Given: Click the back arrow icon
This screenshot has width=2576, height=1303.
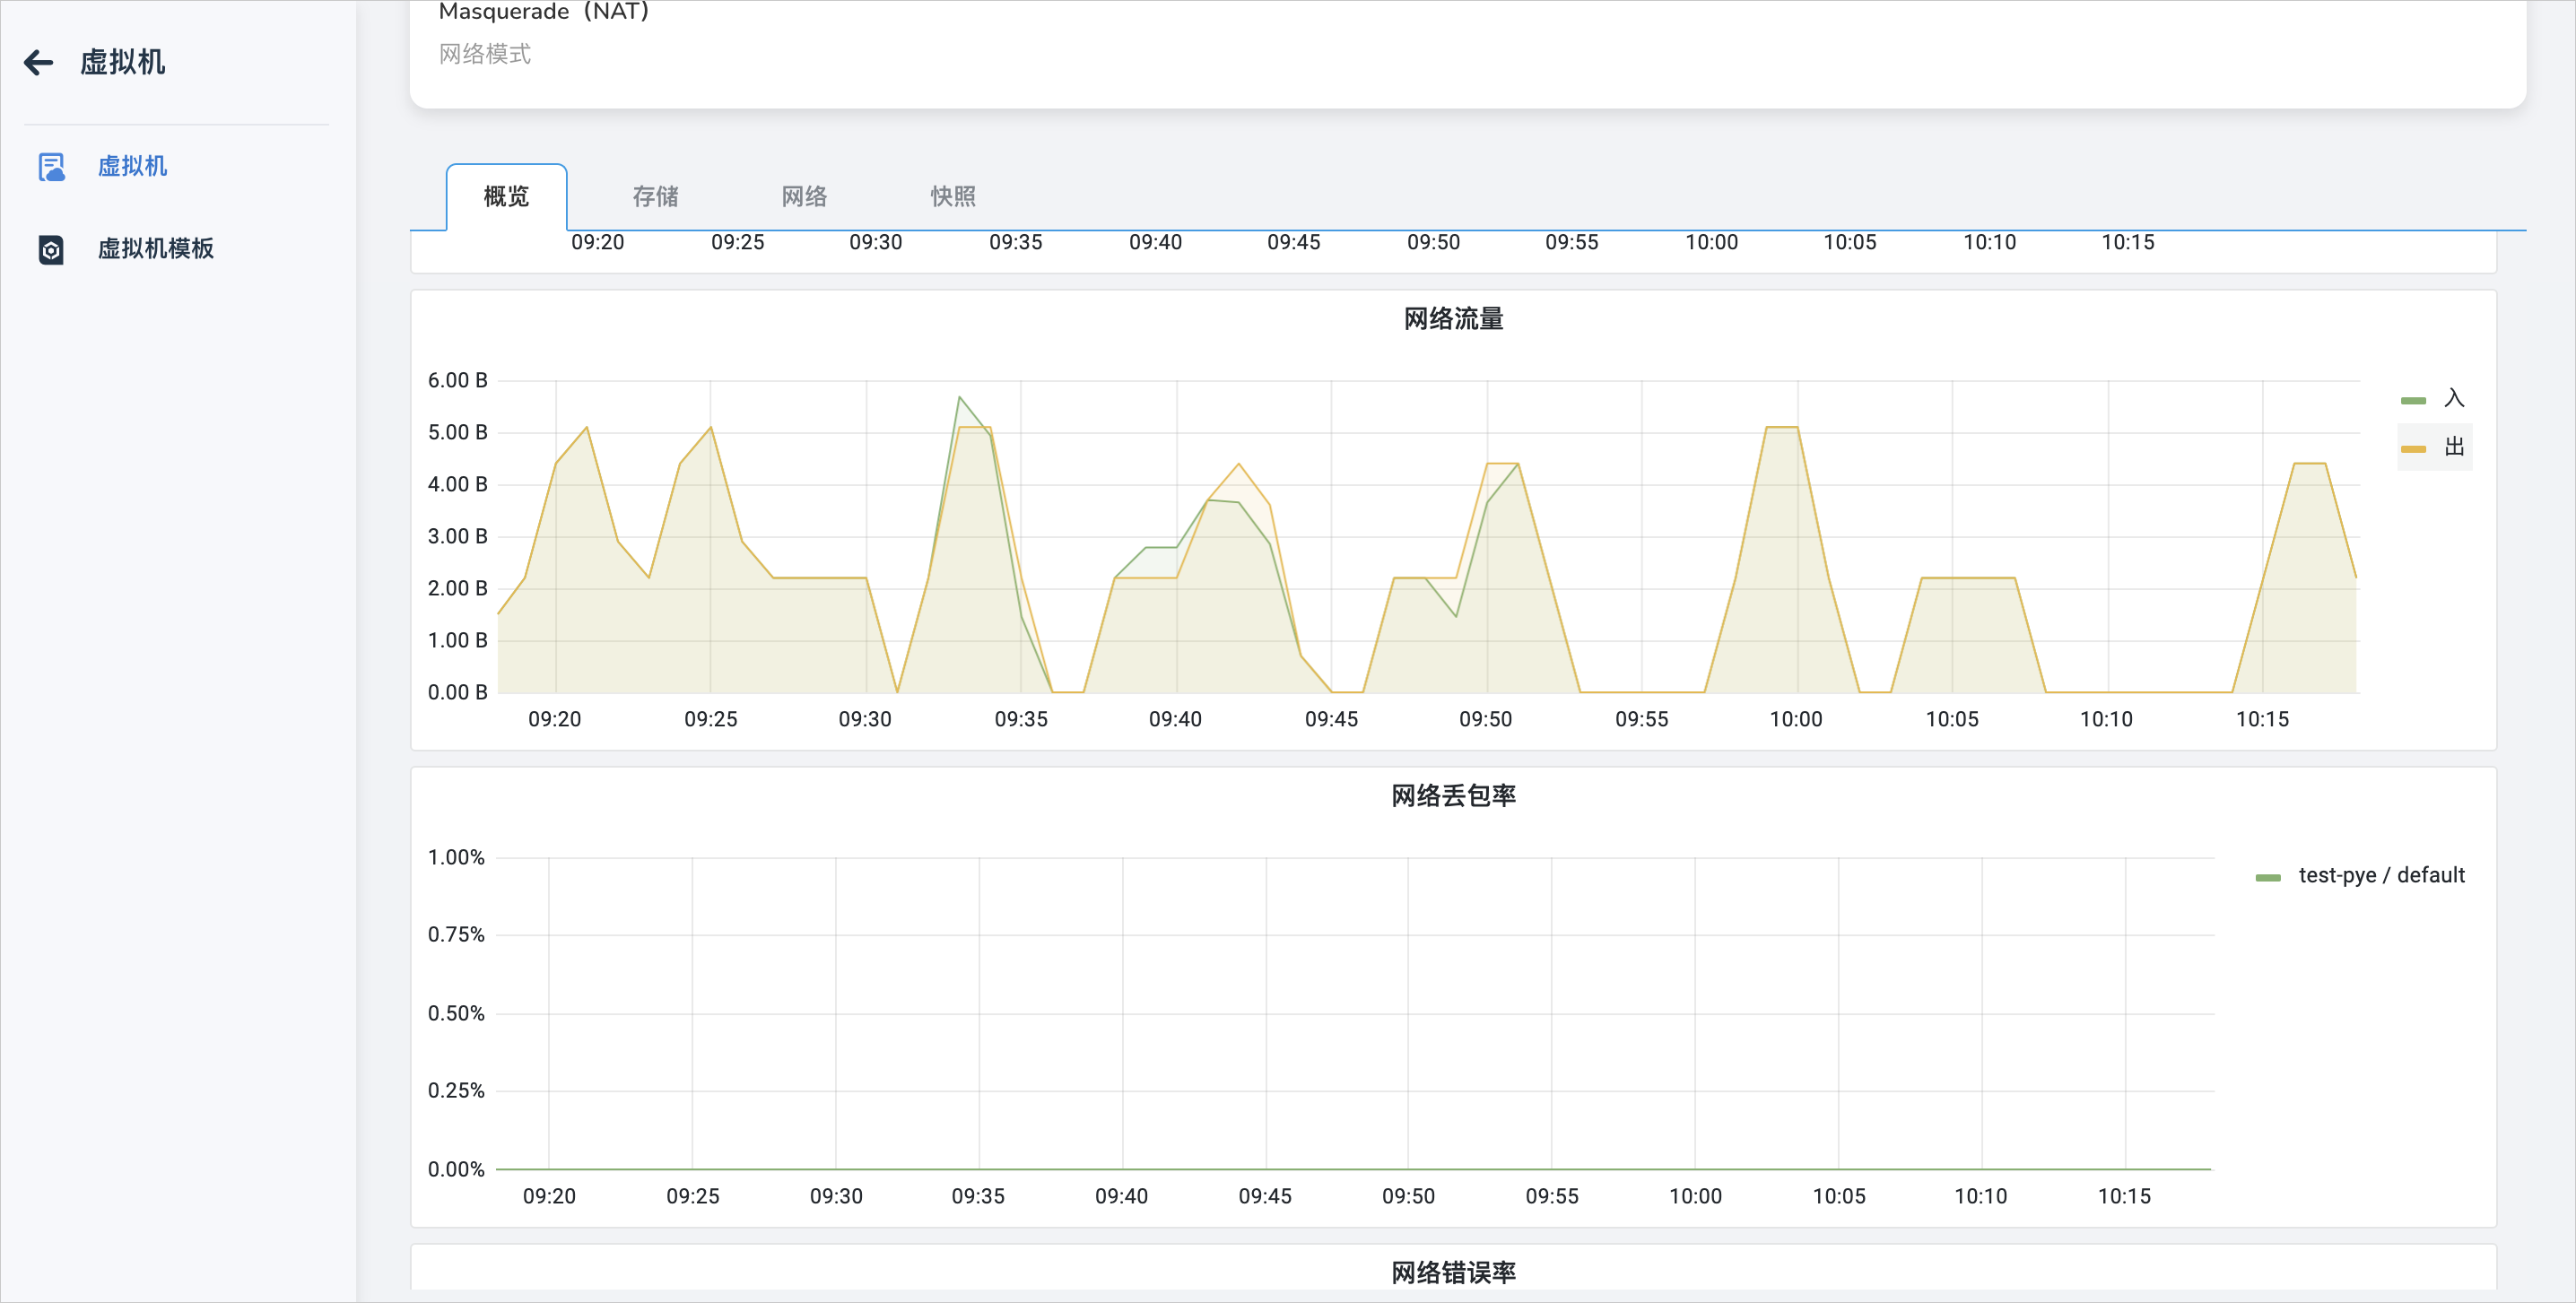Looking at the screenshot, I should pos(38,63).
